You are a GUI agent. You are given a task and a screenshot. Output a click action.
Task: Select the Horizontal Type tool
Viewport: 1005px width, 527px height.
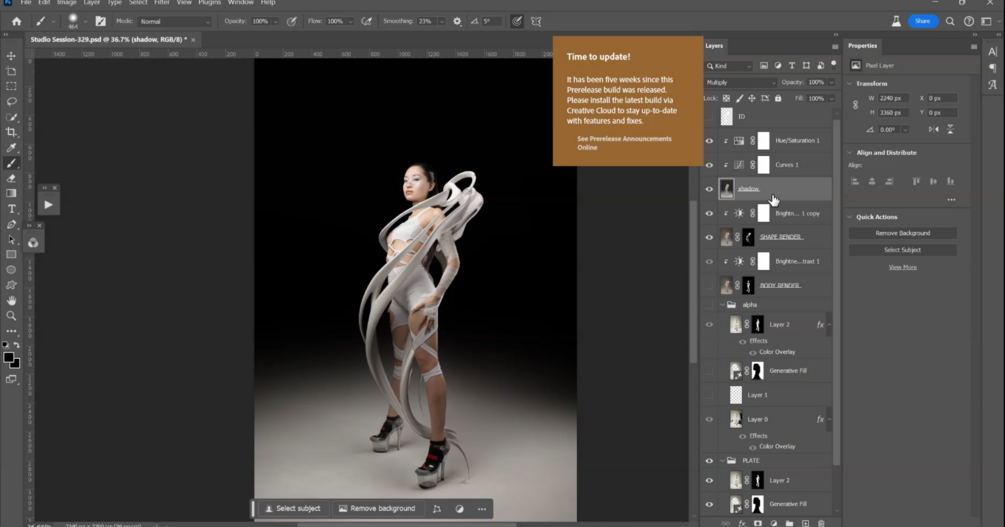coord(12,209)
